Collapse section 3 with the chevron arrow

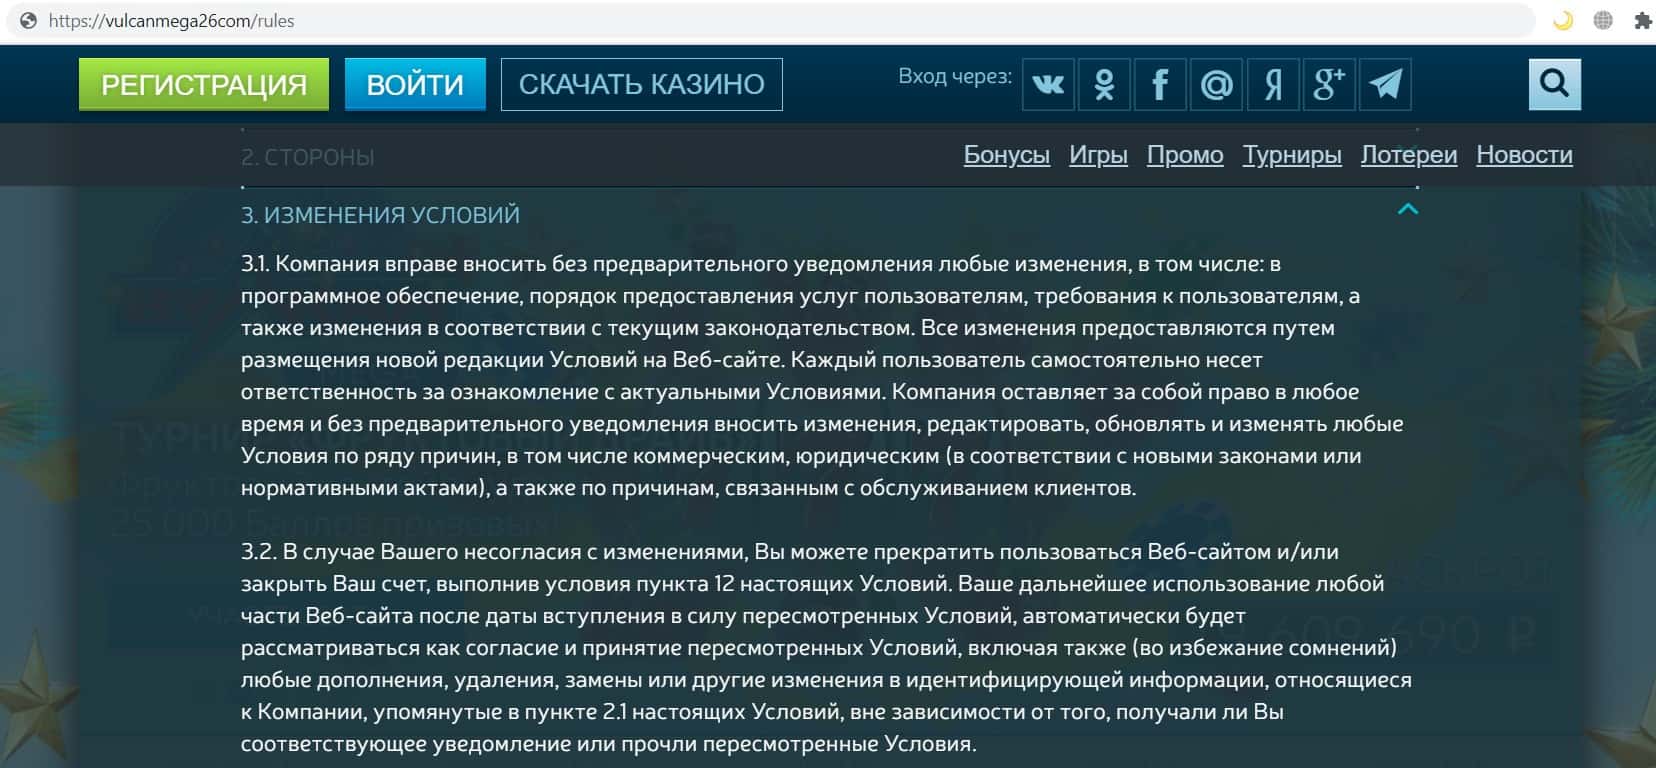(1408, 209)
